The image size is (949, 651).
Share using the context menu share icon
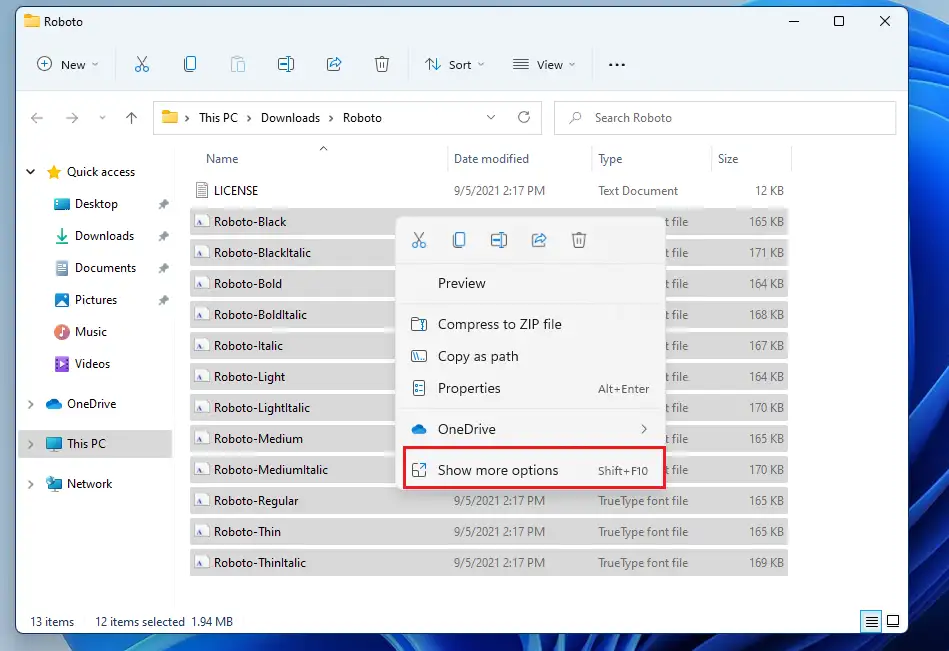click(x=539, y=240)
